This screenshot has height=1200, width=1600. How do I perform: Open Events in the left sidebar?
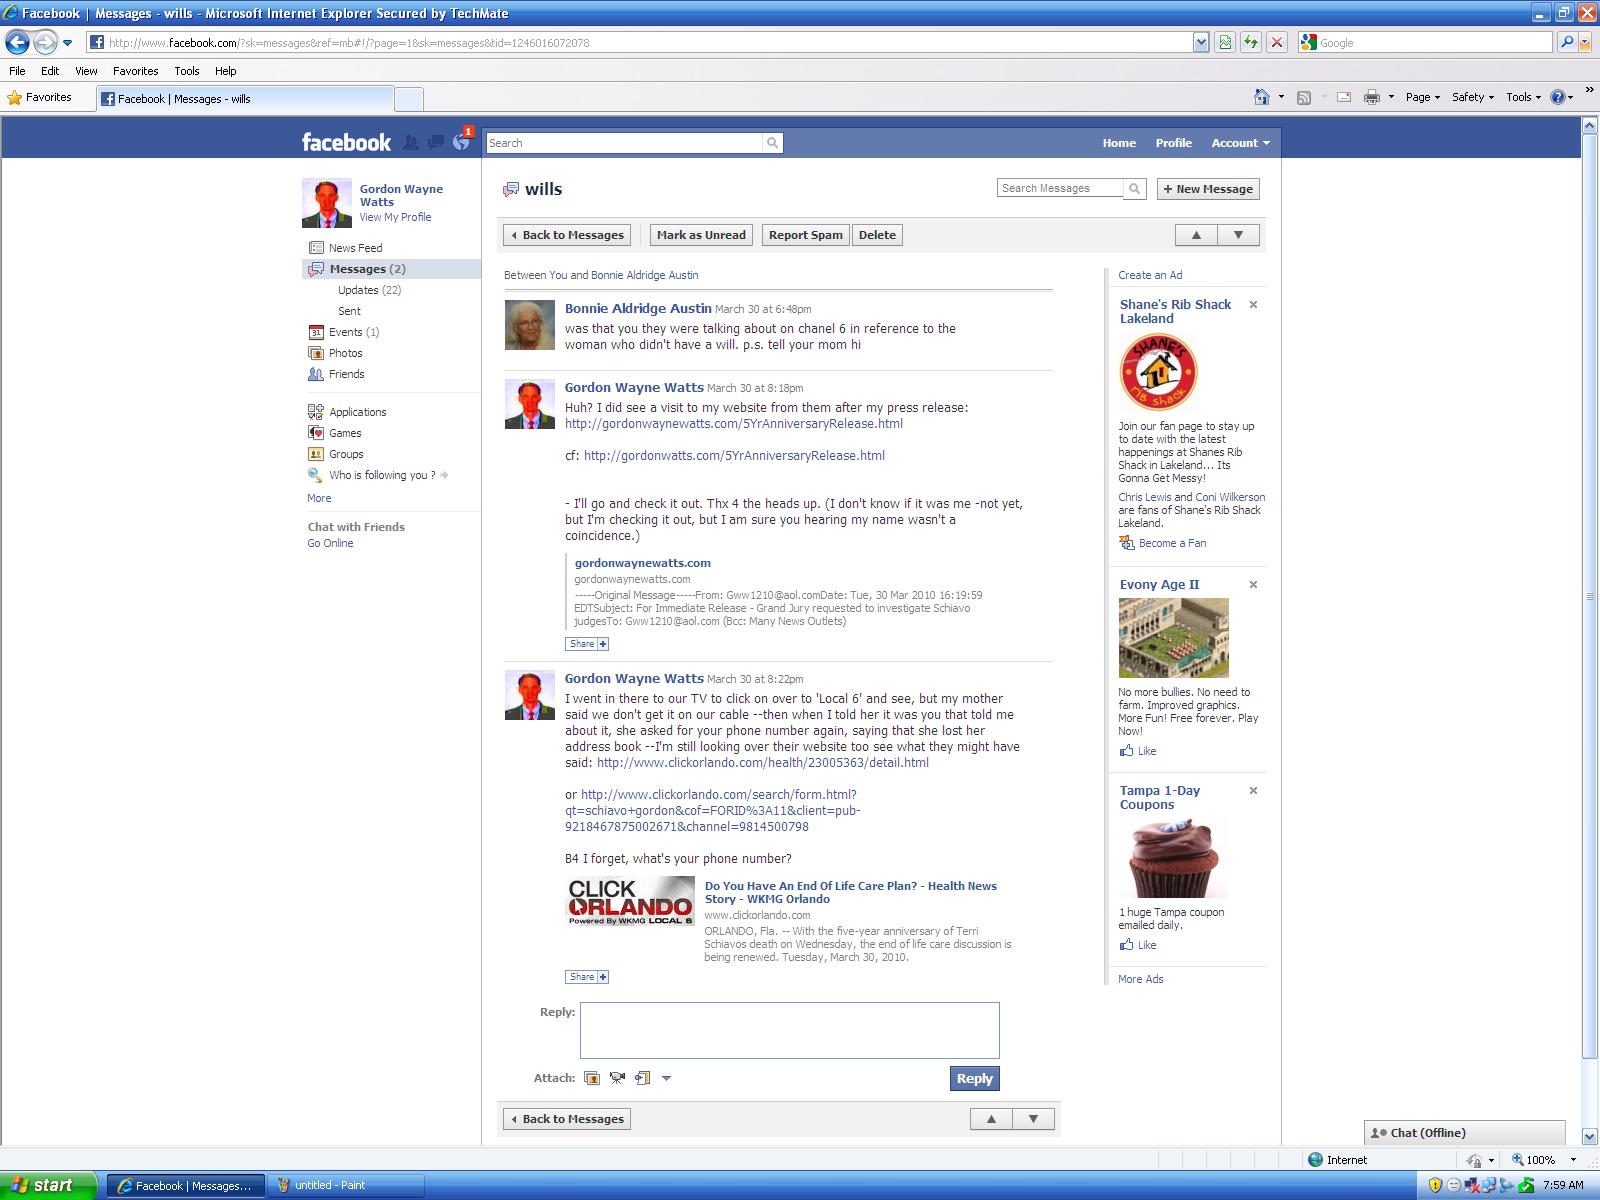click(x=344, y=332)
